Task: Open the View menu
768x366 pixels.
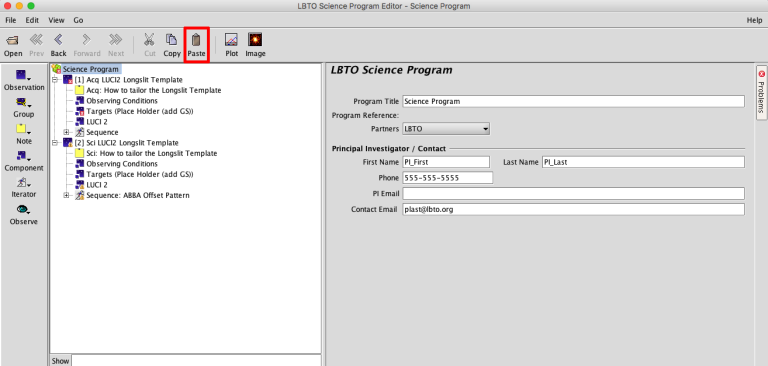Action: coord(56,20)
